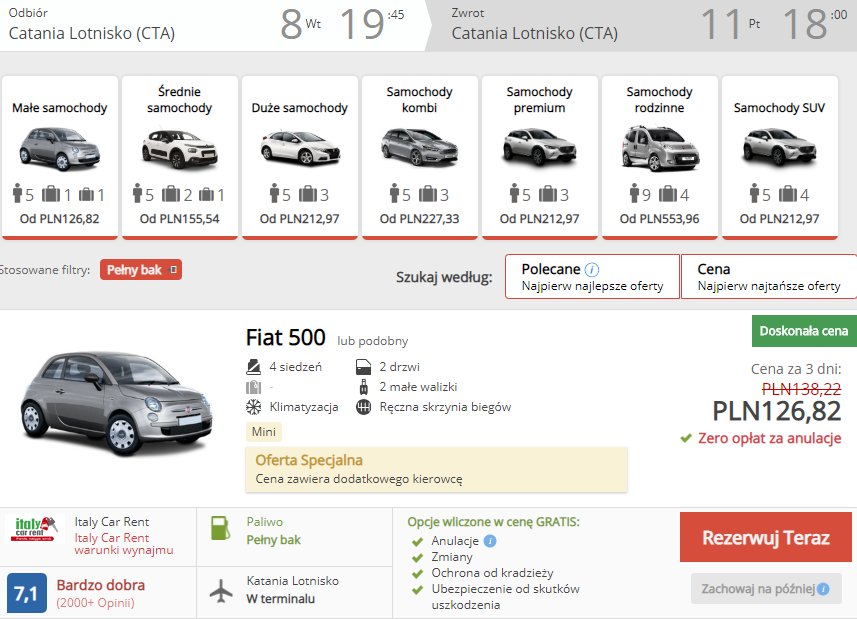Click the return time 18:00
Screen dimensions: 857x619
click(815, 24)
